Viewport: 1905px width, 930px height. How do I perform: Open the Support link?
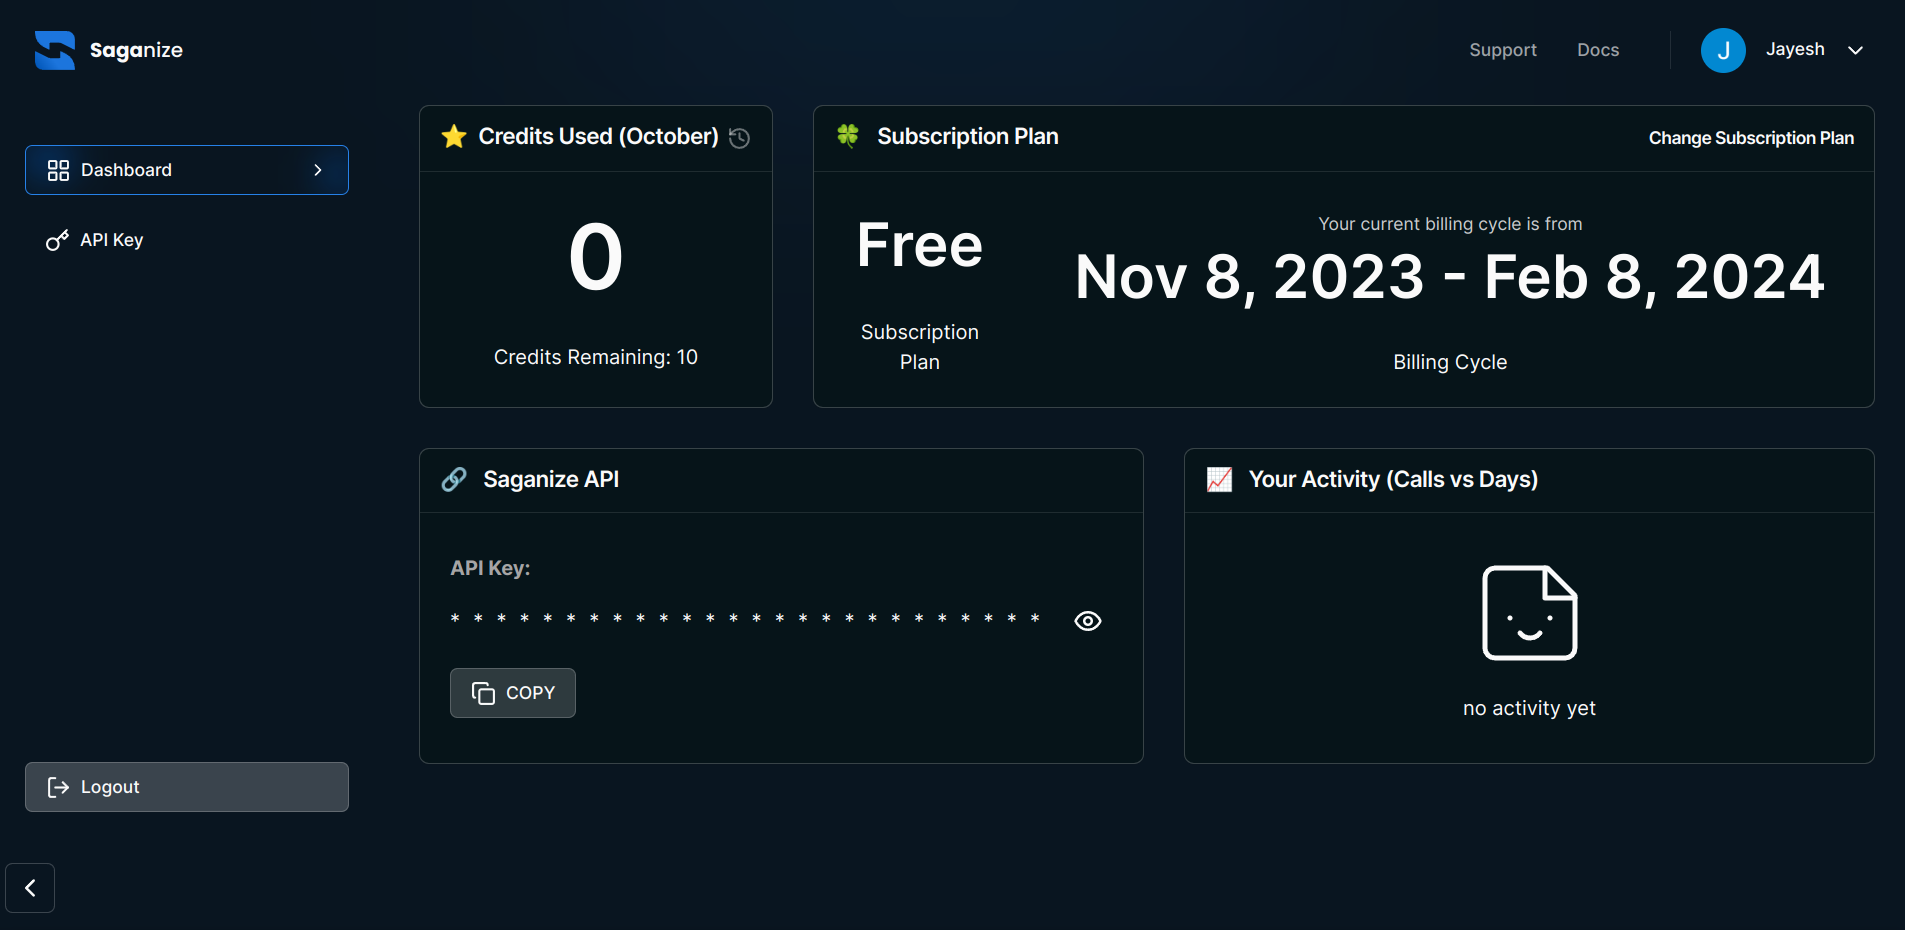tap(1503, 50)
